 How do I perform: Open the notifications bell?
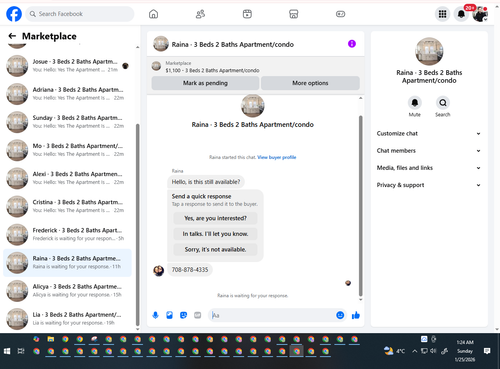click(x=461, y=14)
